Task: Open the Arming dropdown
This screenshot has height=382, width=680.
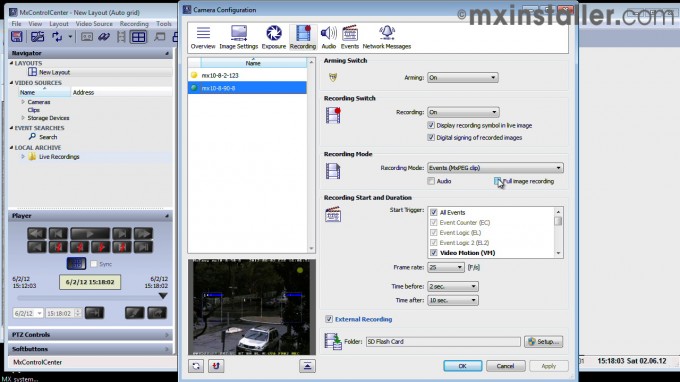Action: click(463, 78)
